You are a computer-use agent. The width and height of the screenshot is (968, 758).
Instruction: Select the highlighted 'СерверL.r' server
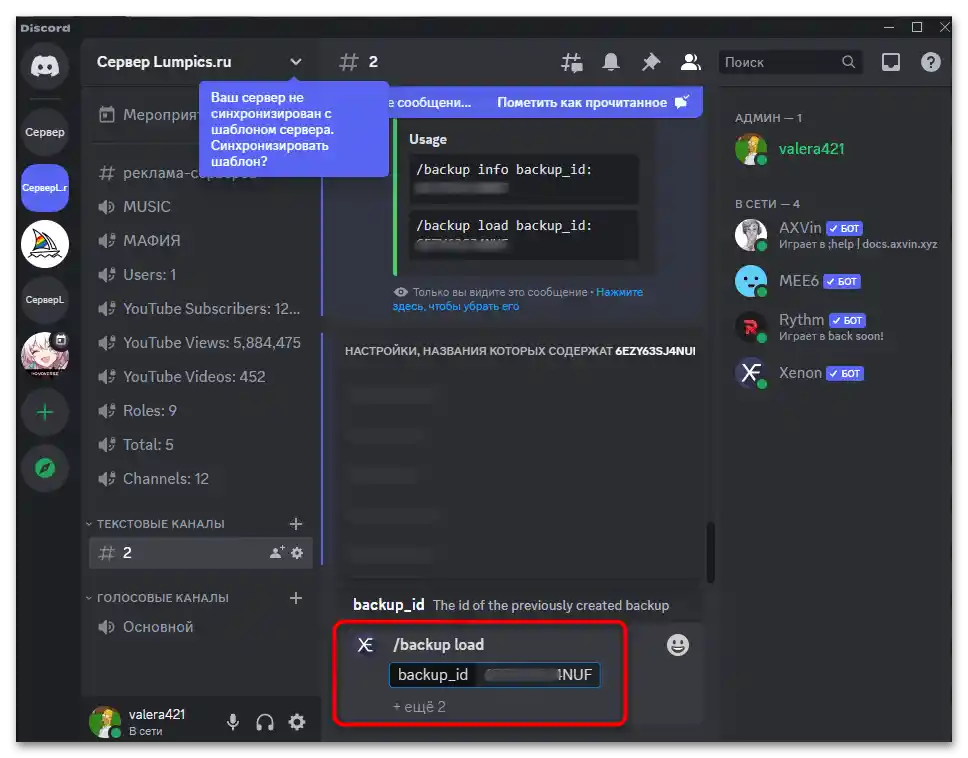point(44,188)
